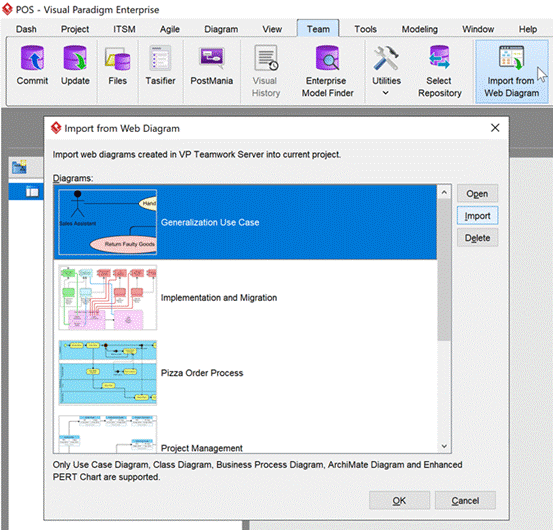The width and height of the screenshot is (553, 530).
Task: Open the Tools ribbon tab
Action: (x=365, y=29)
